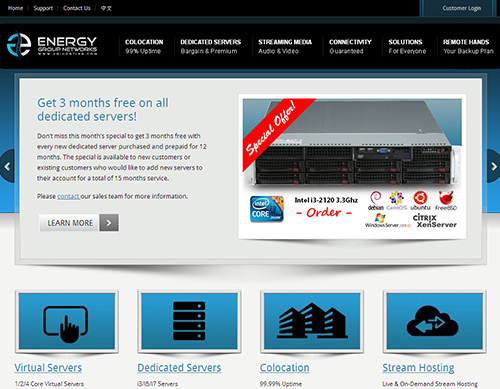Open the Colocation heading link
This screenshot has height=389, width=500.
coord(284,367)
